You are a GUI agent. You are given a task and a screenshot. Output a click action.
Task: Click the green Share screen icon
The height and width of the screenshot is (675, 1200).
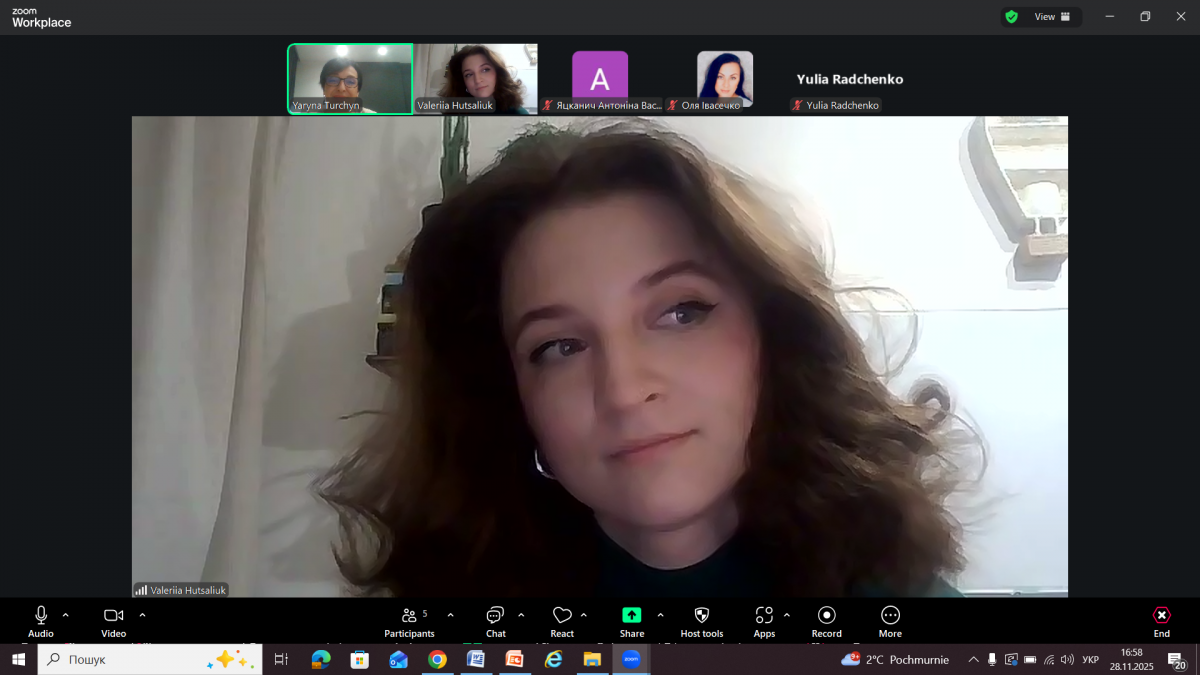[x=631, y=616]
